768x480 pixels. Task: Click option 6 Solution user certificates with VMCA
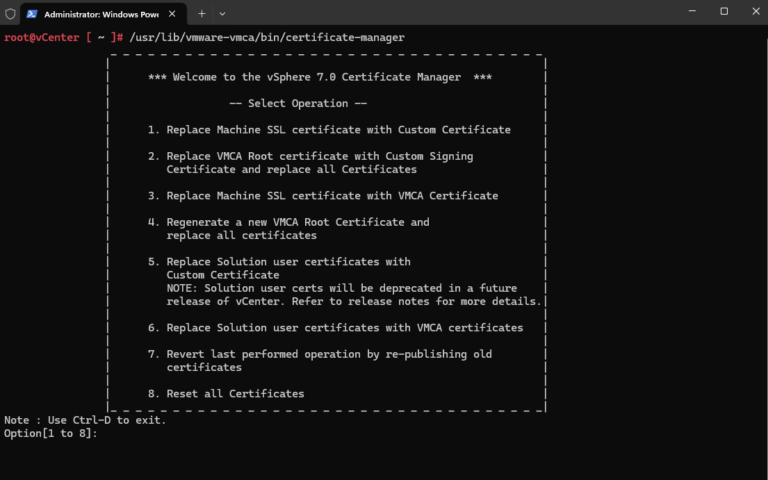click(x=335, y=328)
